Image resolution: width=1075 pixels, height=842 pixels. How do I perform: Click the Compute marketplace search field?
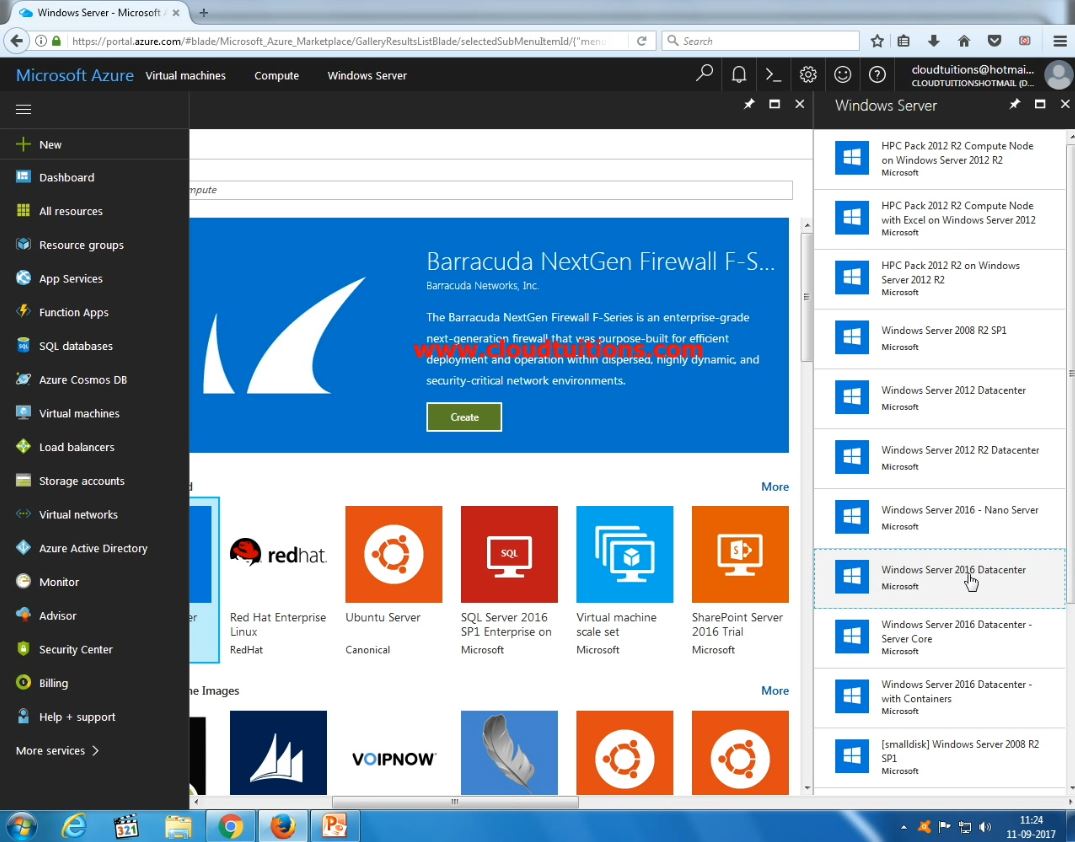tap(491, 190)
